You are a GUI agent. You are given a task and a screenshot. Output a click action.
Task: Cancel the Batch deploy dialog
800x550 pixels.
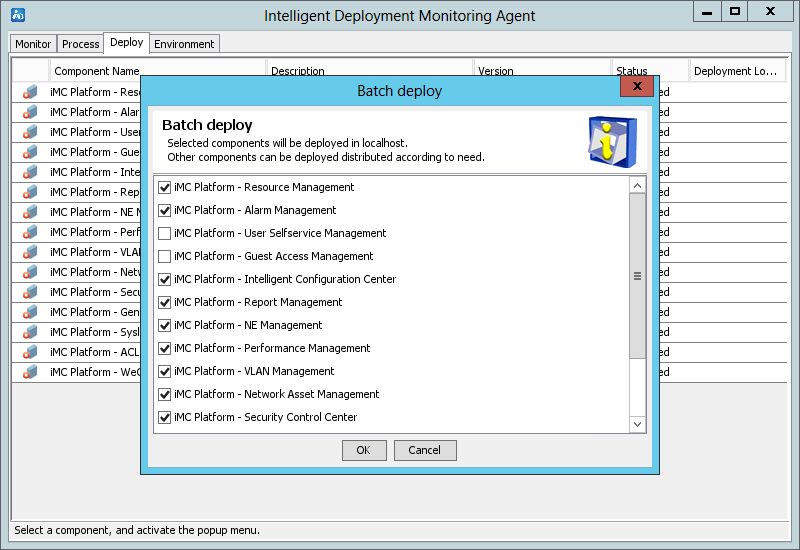(x=424, y=450)
